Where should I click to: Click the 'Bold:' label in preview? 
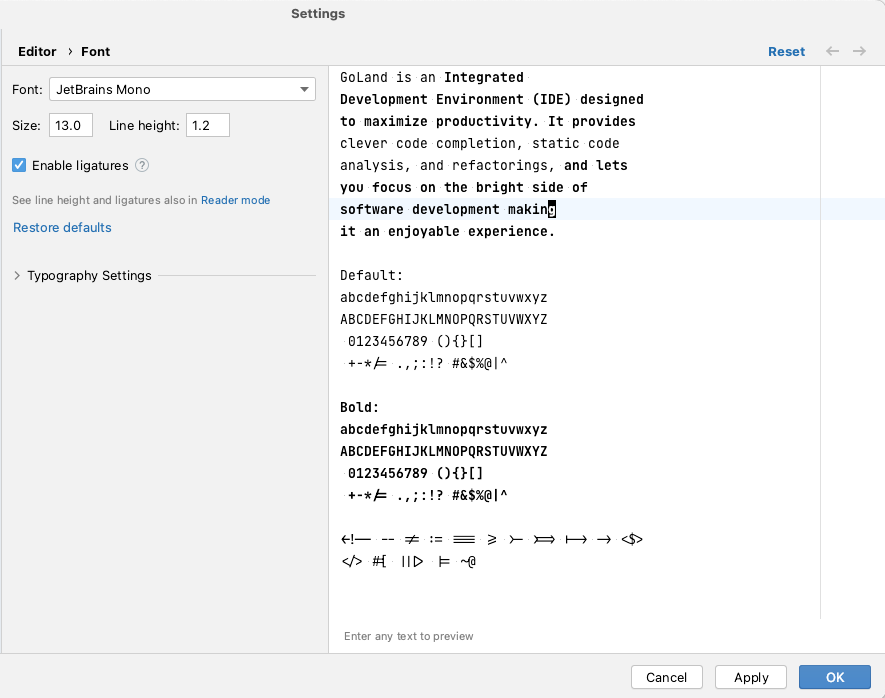pos(360,407)
